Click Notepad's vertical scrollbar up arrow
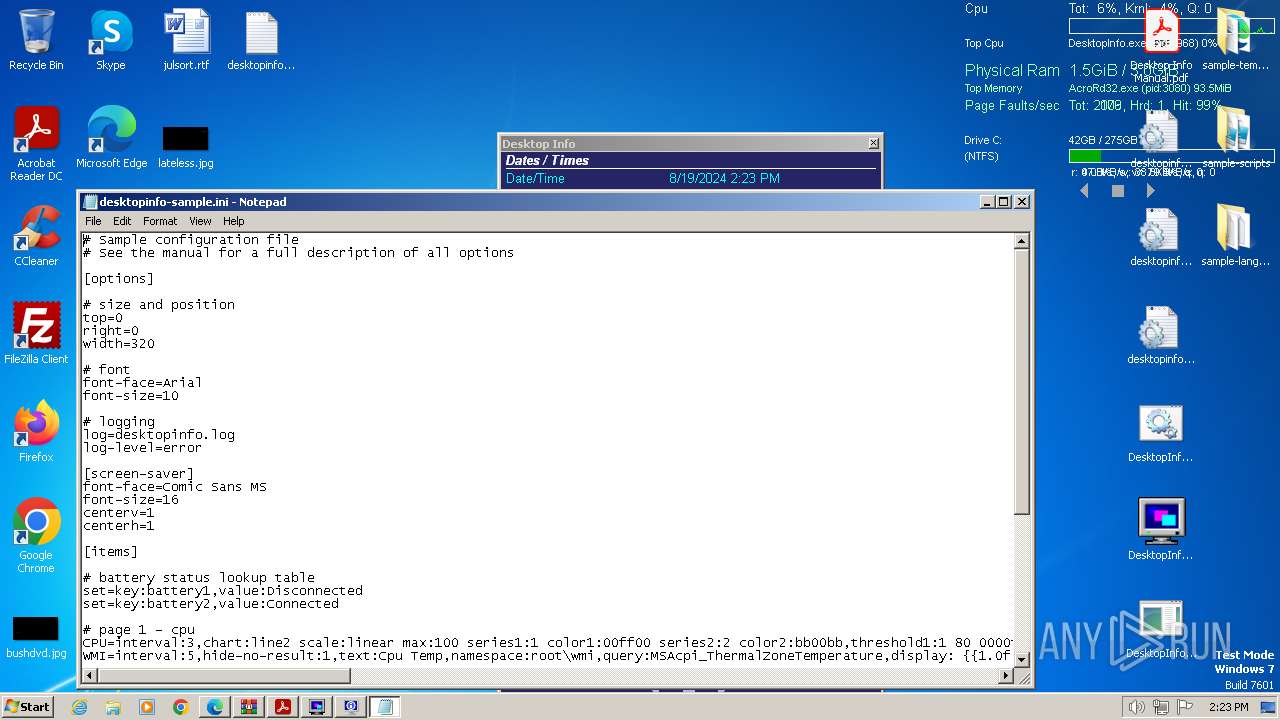 coord(1022,241)
